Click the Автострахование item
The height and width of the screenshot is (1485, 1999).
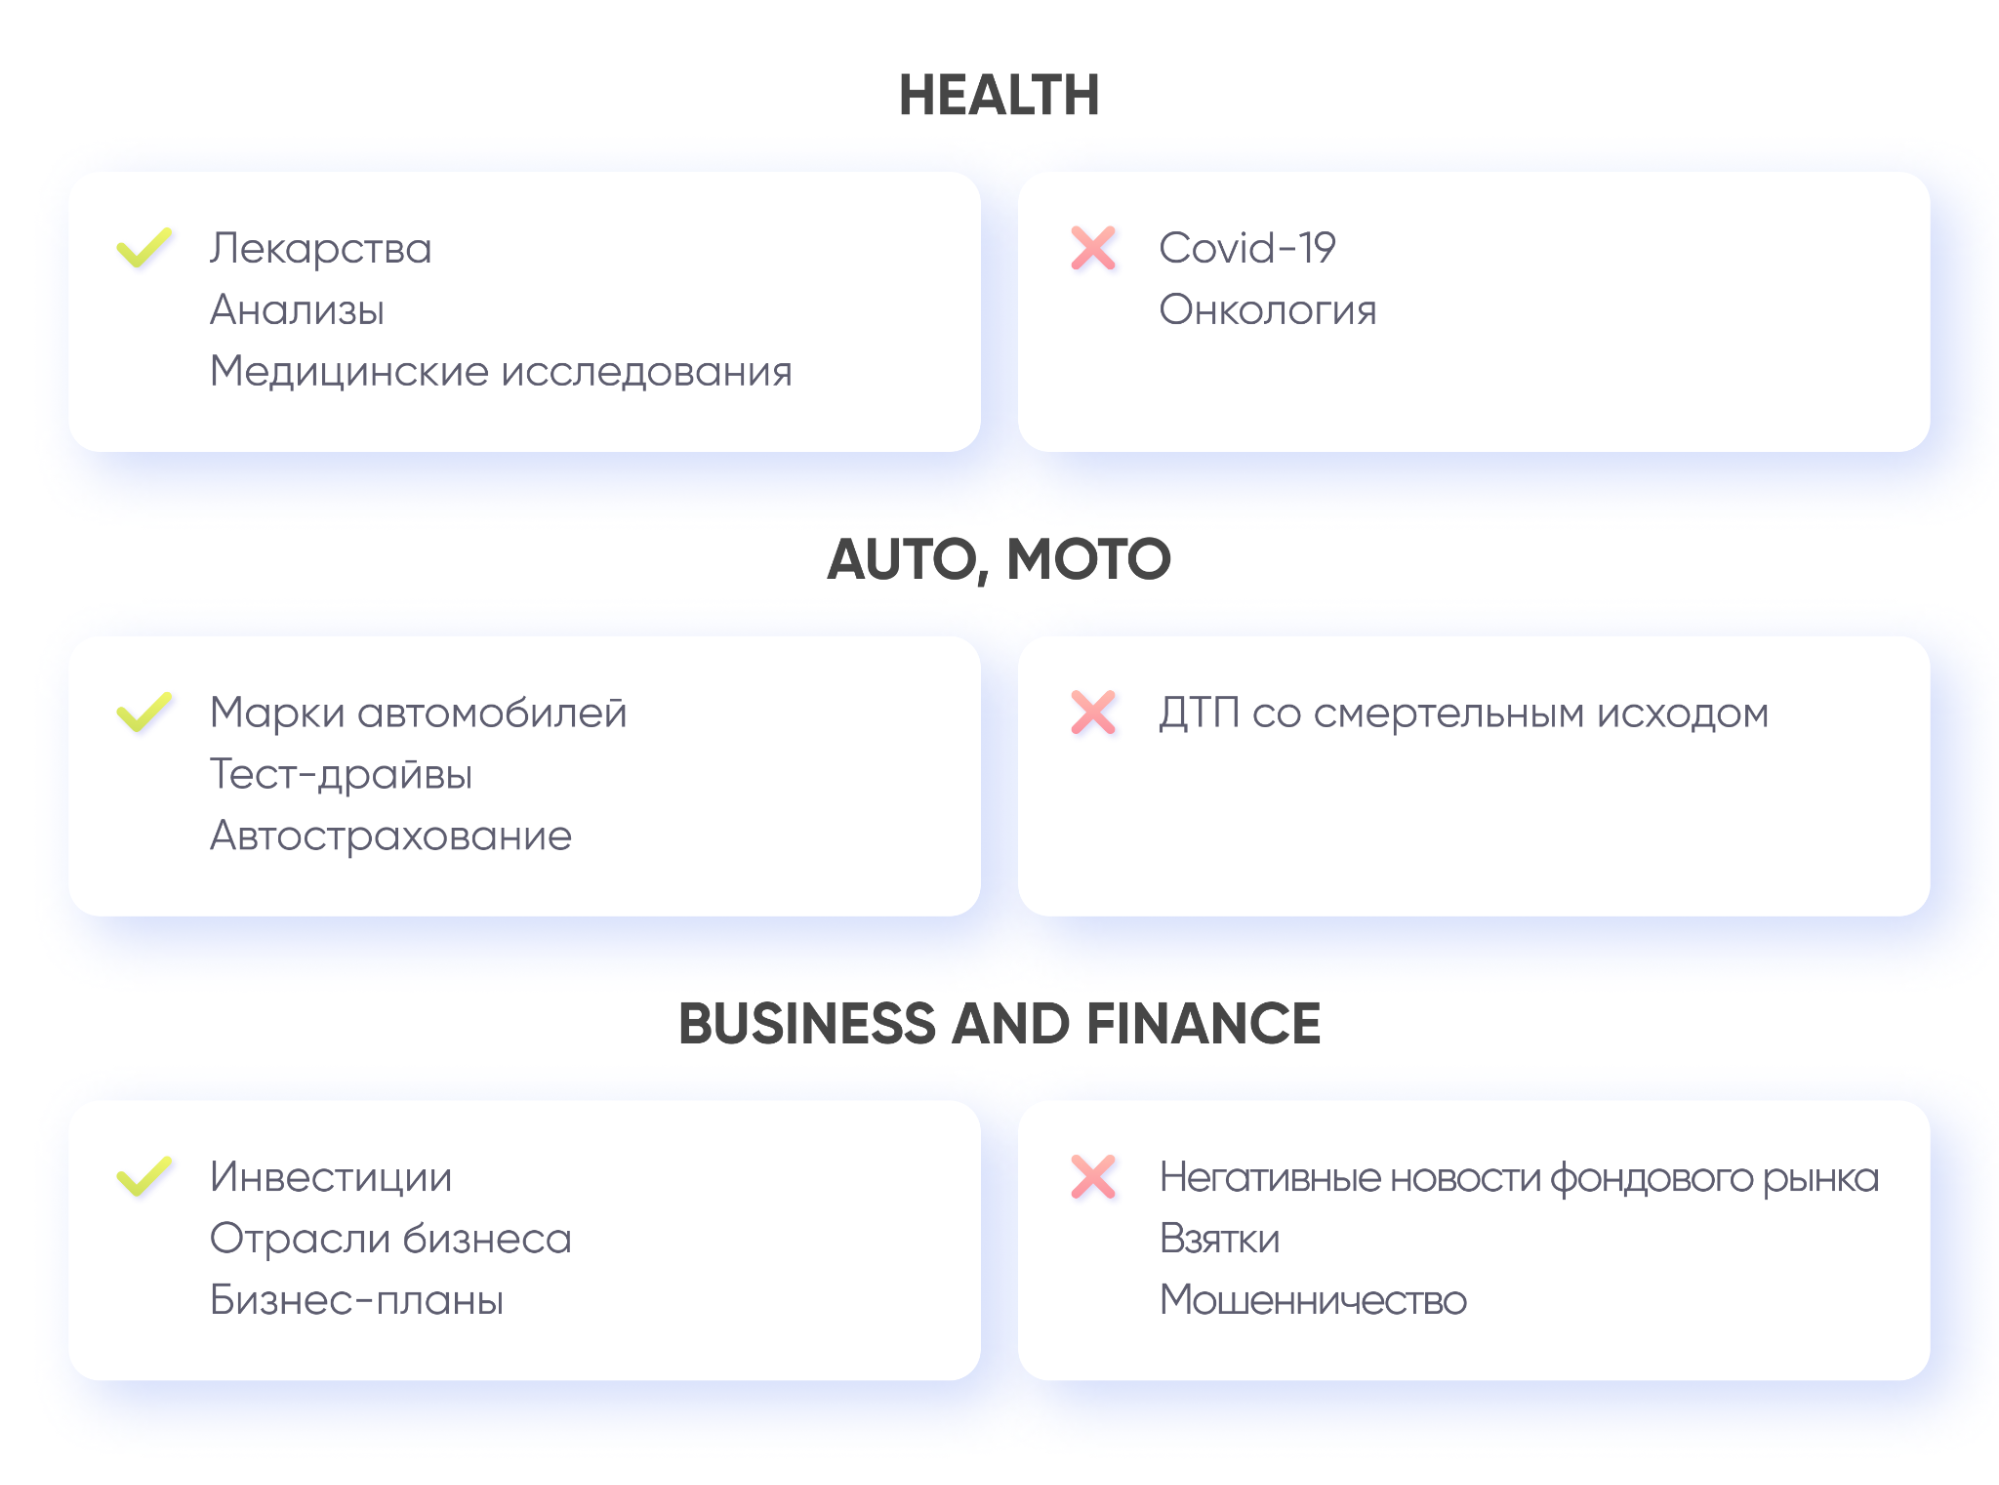tap(390, 835)
